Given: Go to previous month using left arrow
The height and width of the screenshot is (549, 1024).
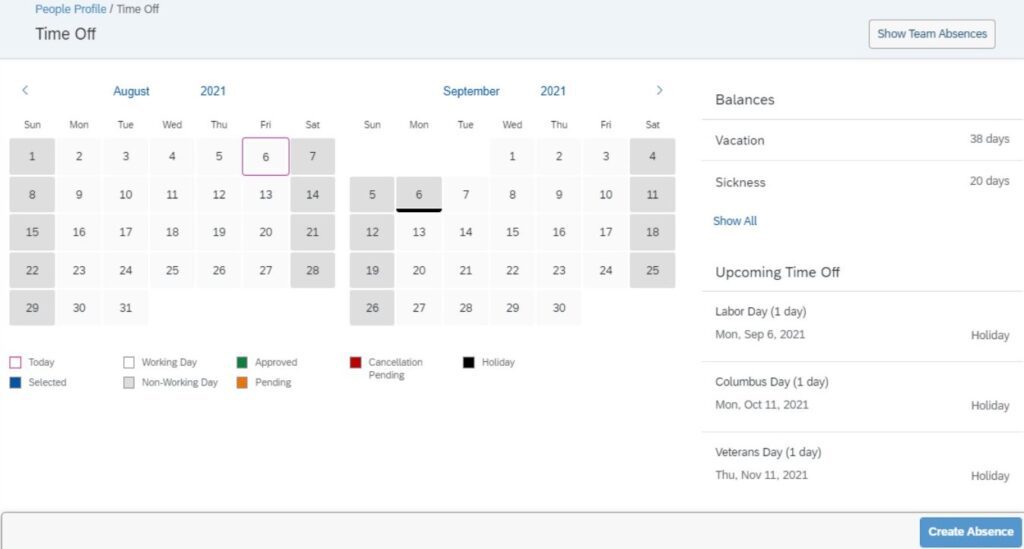Looking at the screenshot, I should [25, 90].
